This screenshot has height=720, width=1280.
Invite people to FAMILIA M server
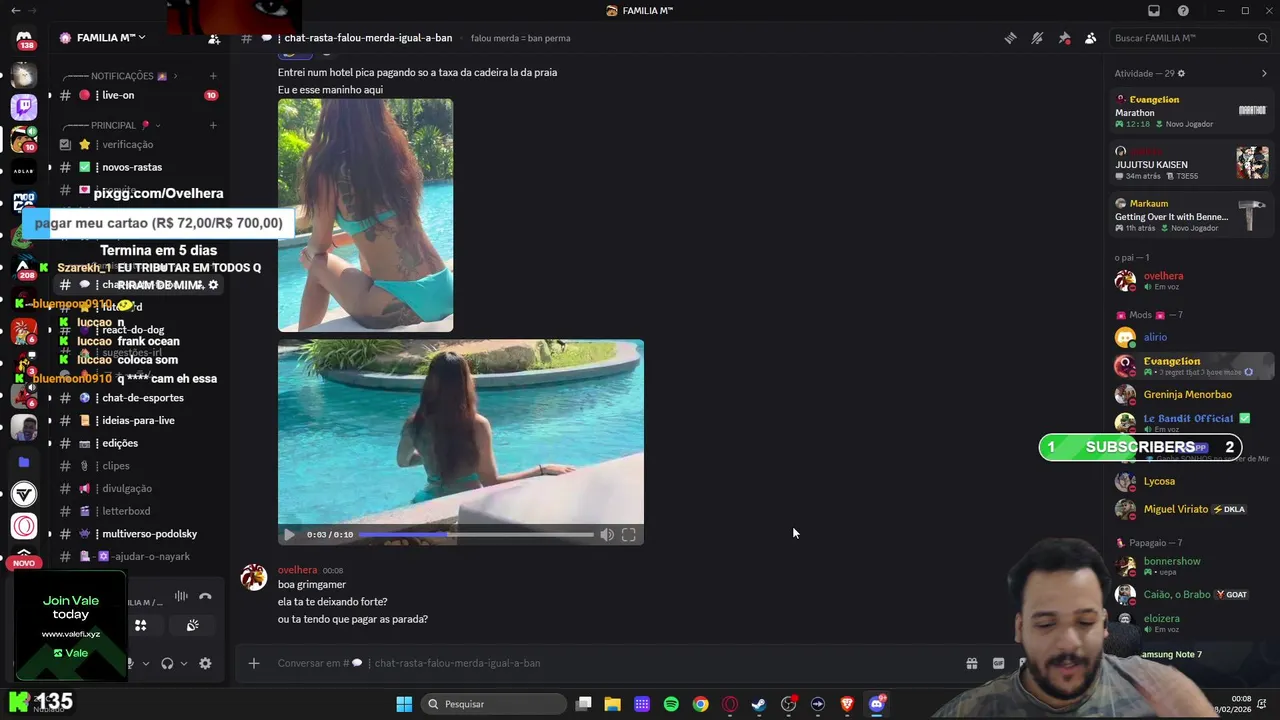click(x=214, y=38)
